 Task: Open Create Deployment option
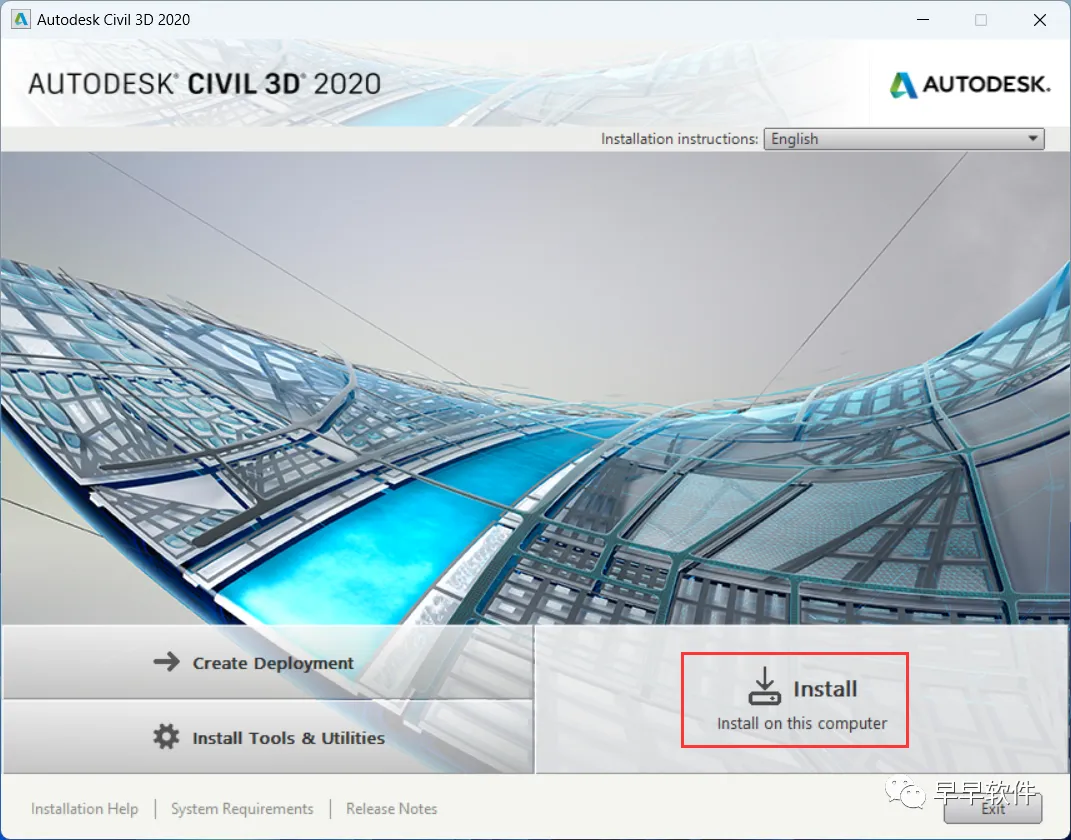(267, 662)
